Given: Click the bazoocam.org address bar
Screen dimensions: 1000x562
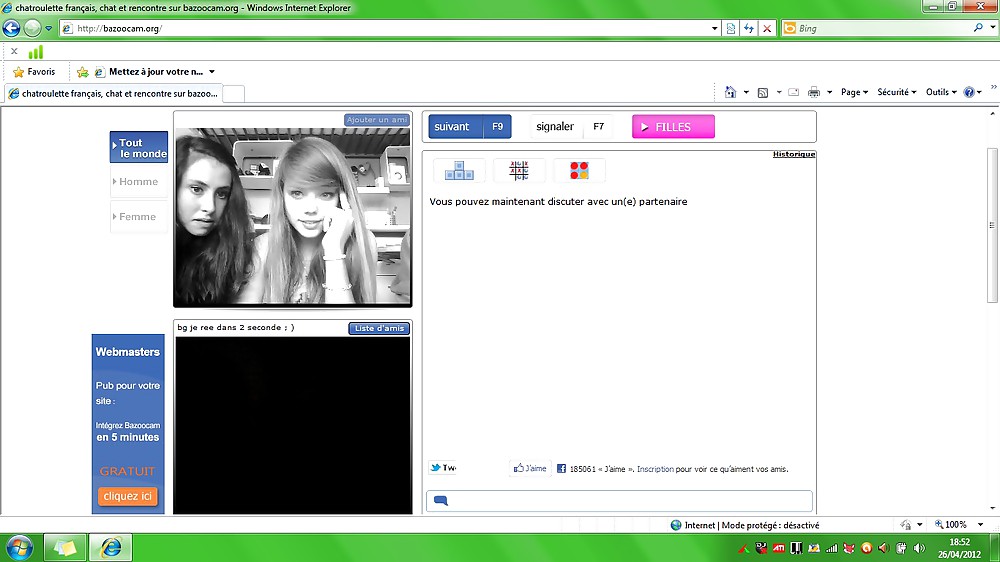Looking at the screenshot, I should (x=389, y=29).
